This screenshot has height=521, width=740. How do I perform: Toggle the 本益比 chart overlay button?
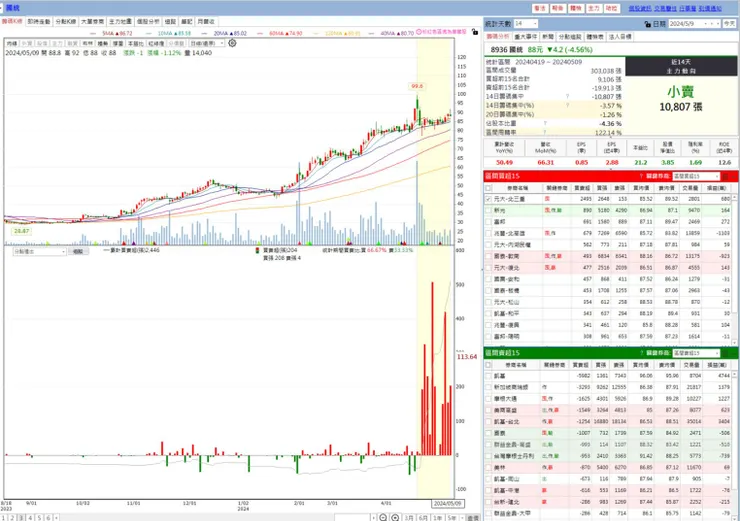pyautogui.click(x=135, y=43)
